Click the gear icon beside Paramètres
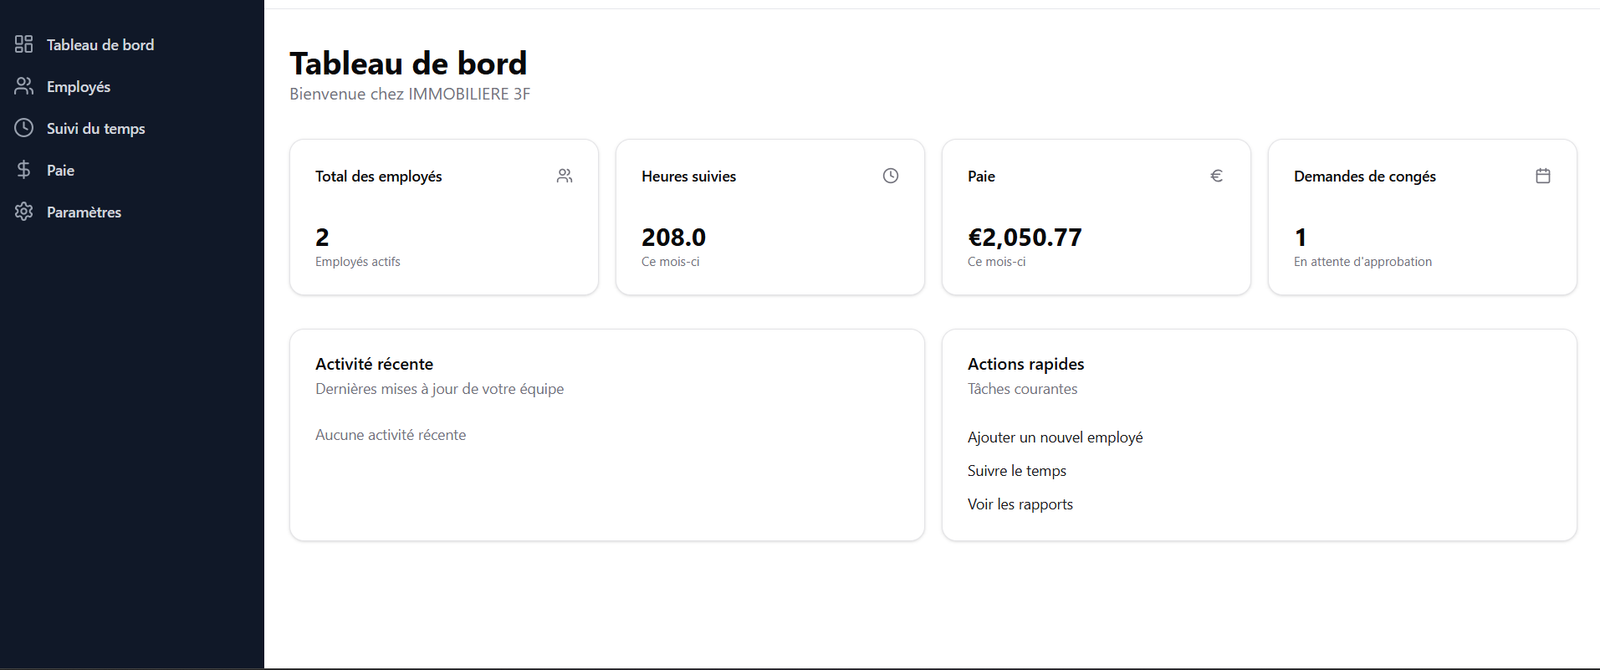 point(24,212)
